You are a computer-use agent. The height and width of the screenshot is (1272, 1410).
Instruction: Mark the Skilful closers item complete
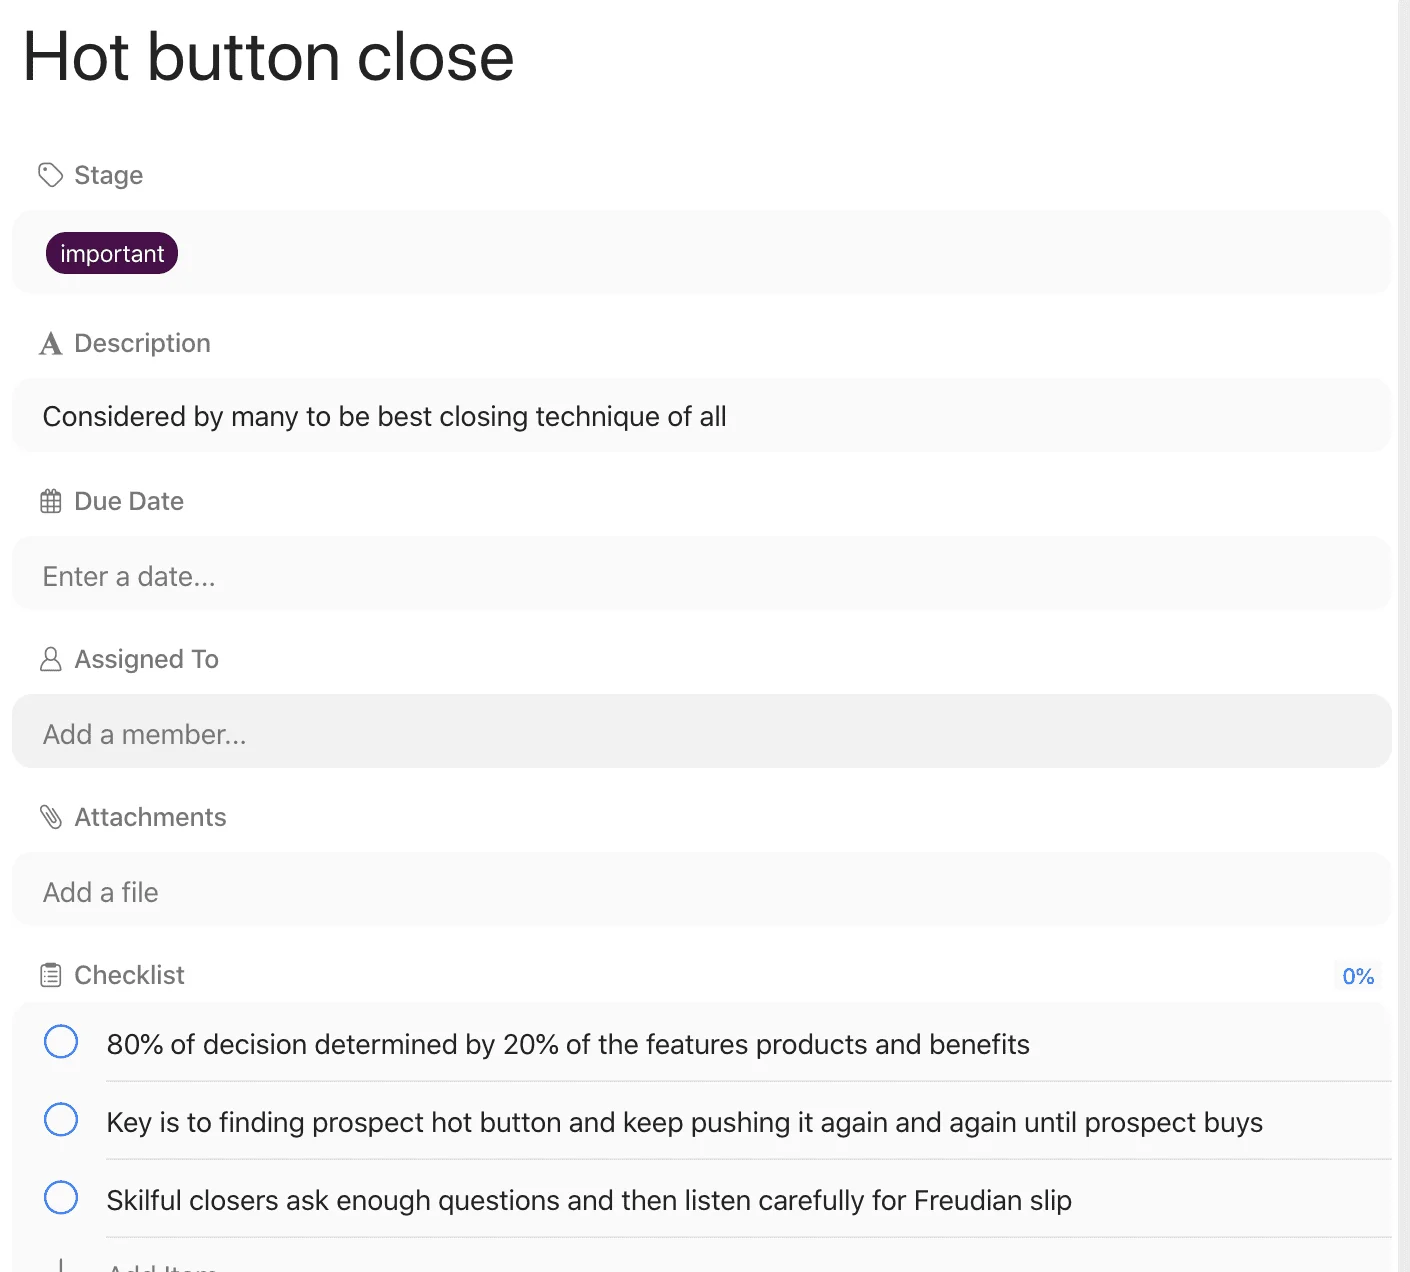(61, 1198)
